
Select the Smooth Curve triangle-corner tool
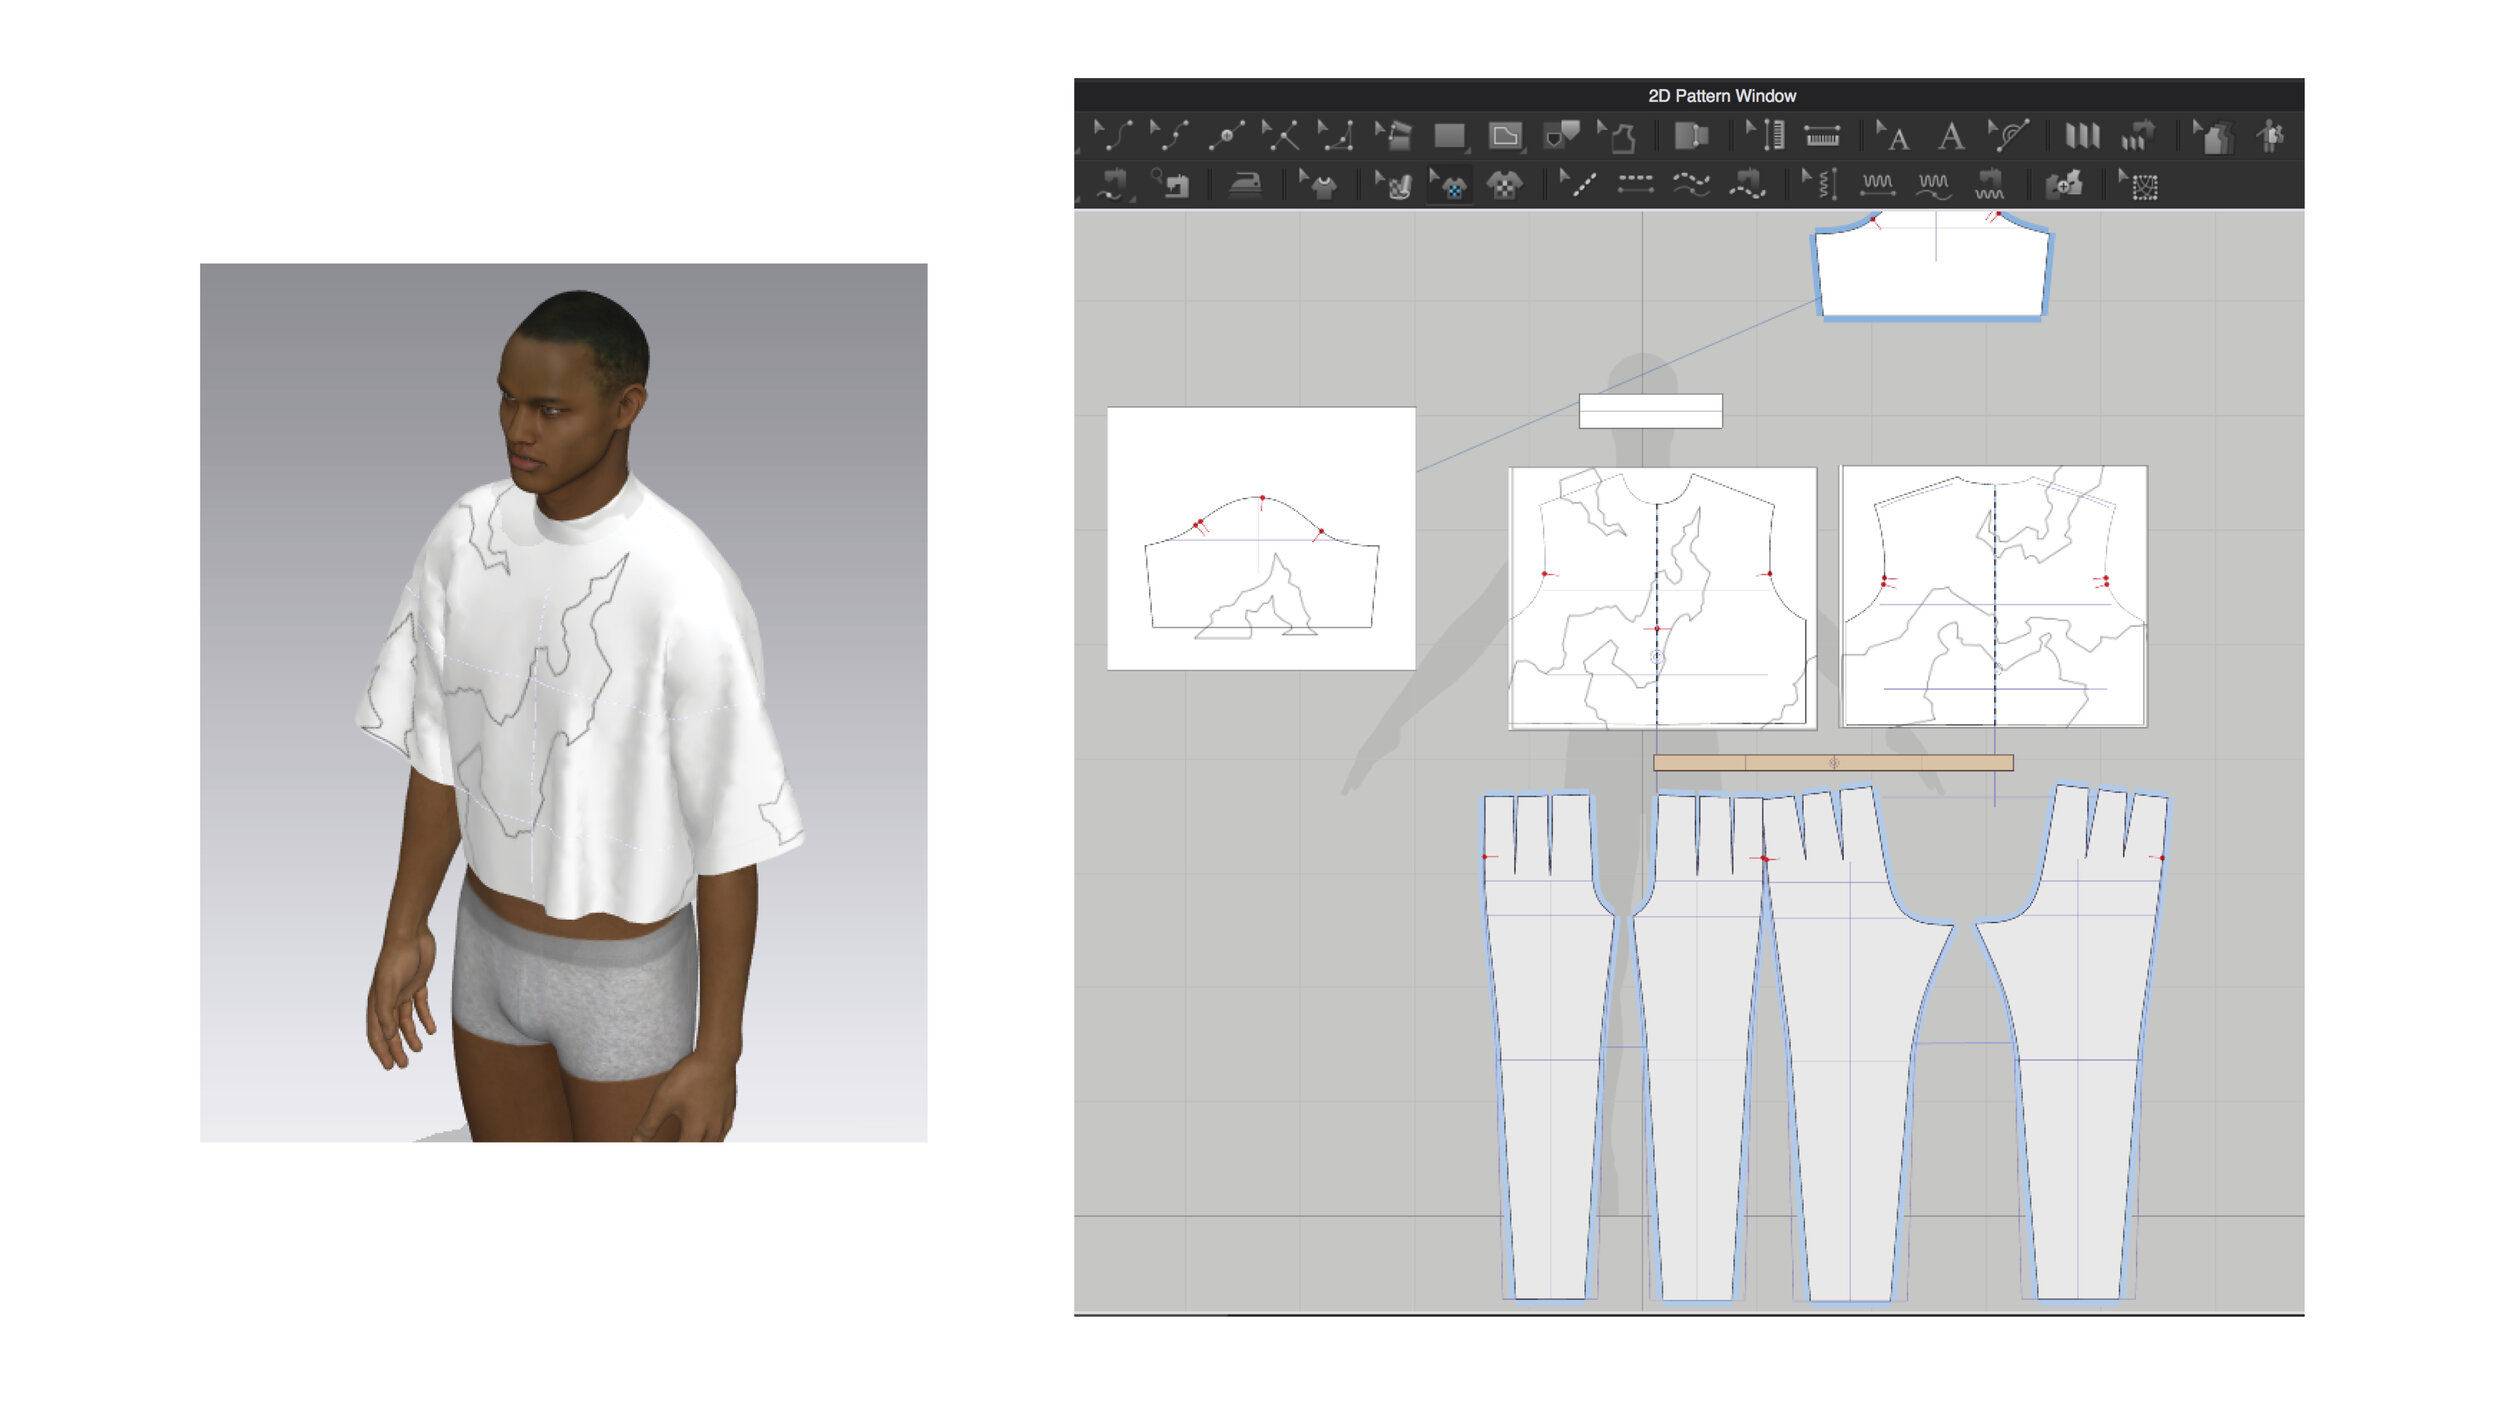click(x=1337, y=135)
